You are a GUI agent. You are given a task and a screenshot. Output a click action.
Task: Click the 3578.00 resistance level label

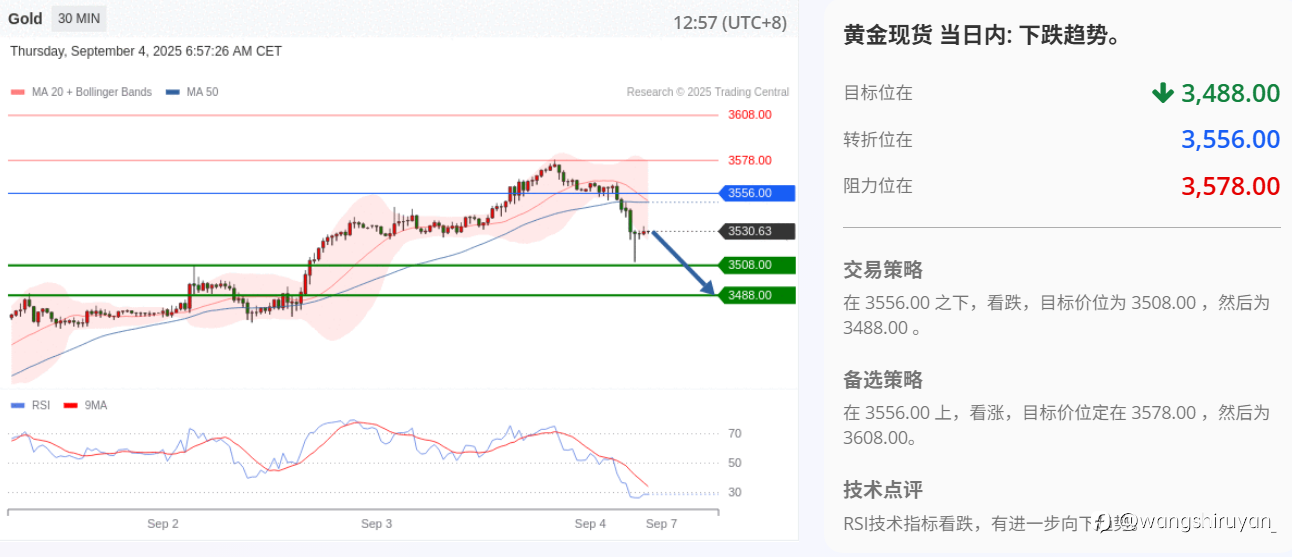click(750, 160)
